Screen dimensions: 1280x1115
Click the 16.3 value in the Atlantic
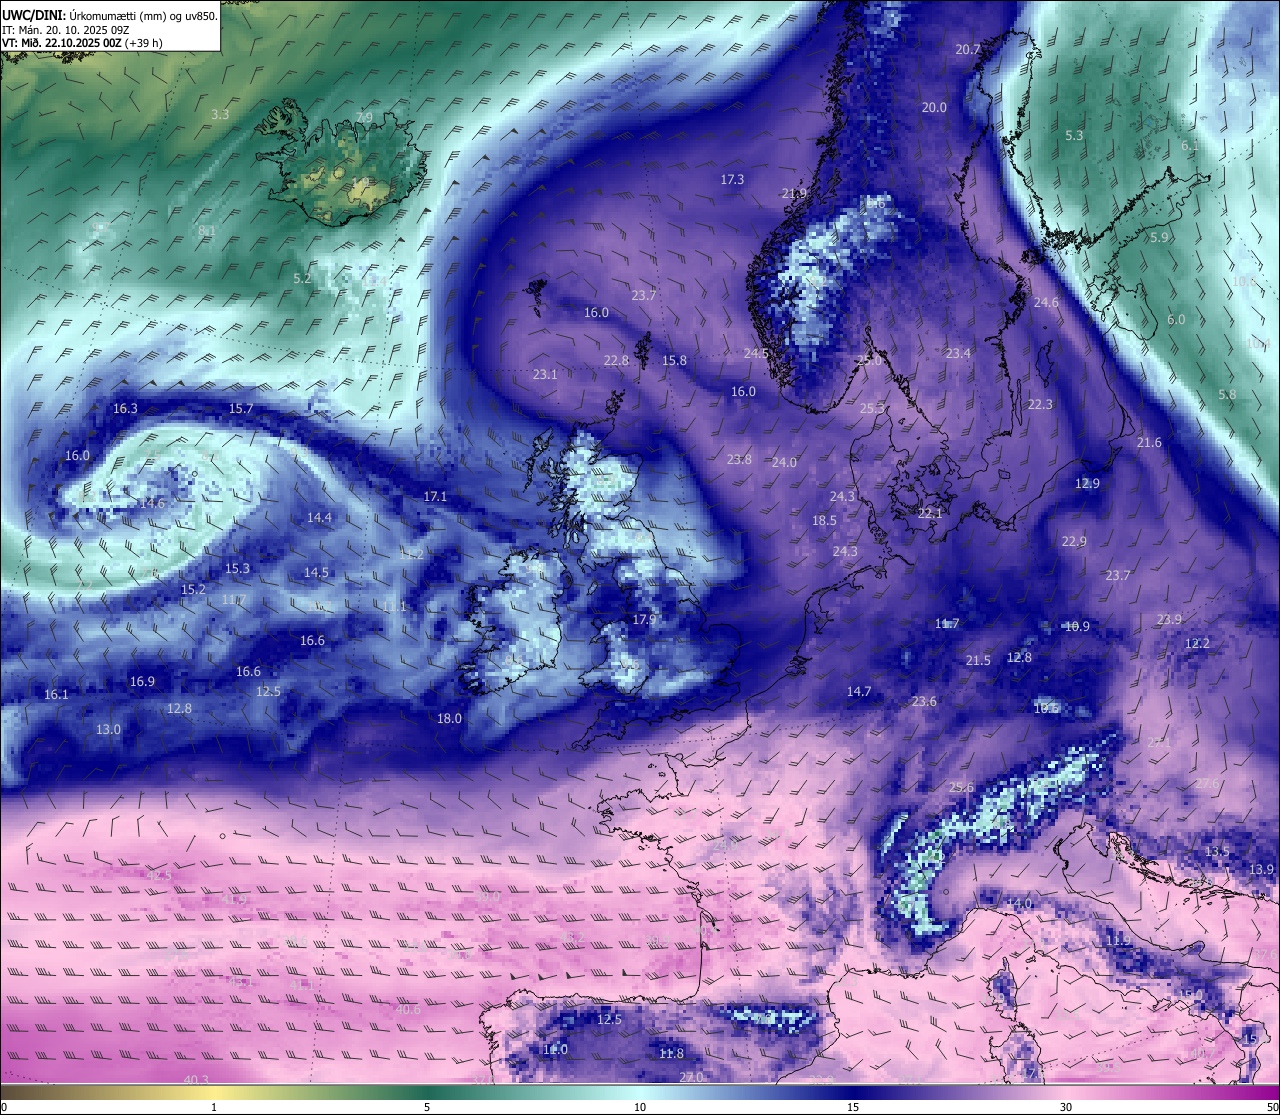pos(126,408)
